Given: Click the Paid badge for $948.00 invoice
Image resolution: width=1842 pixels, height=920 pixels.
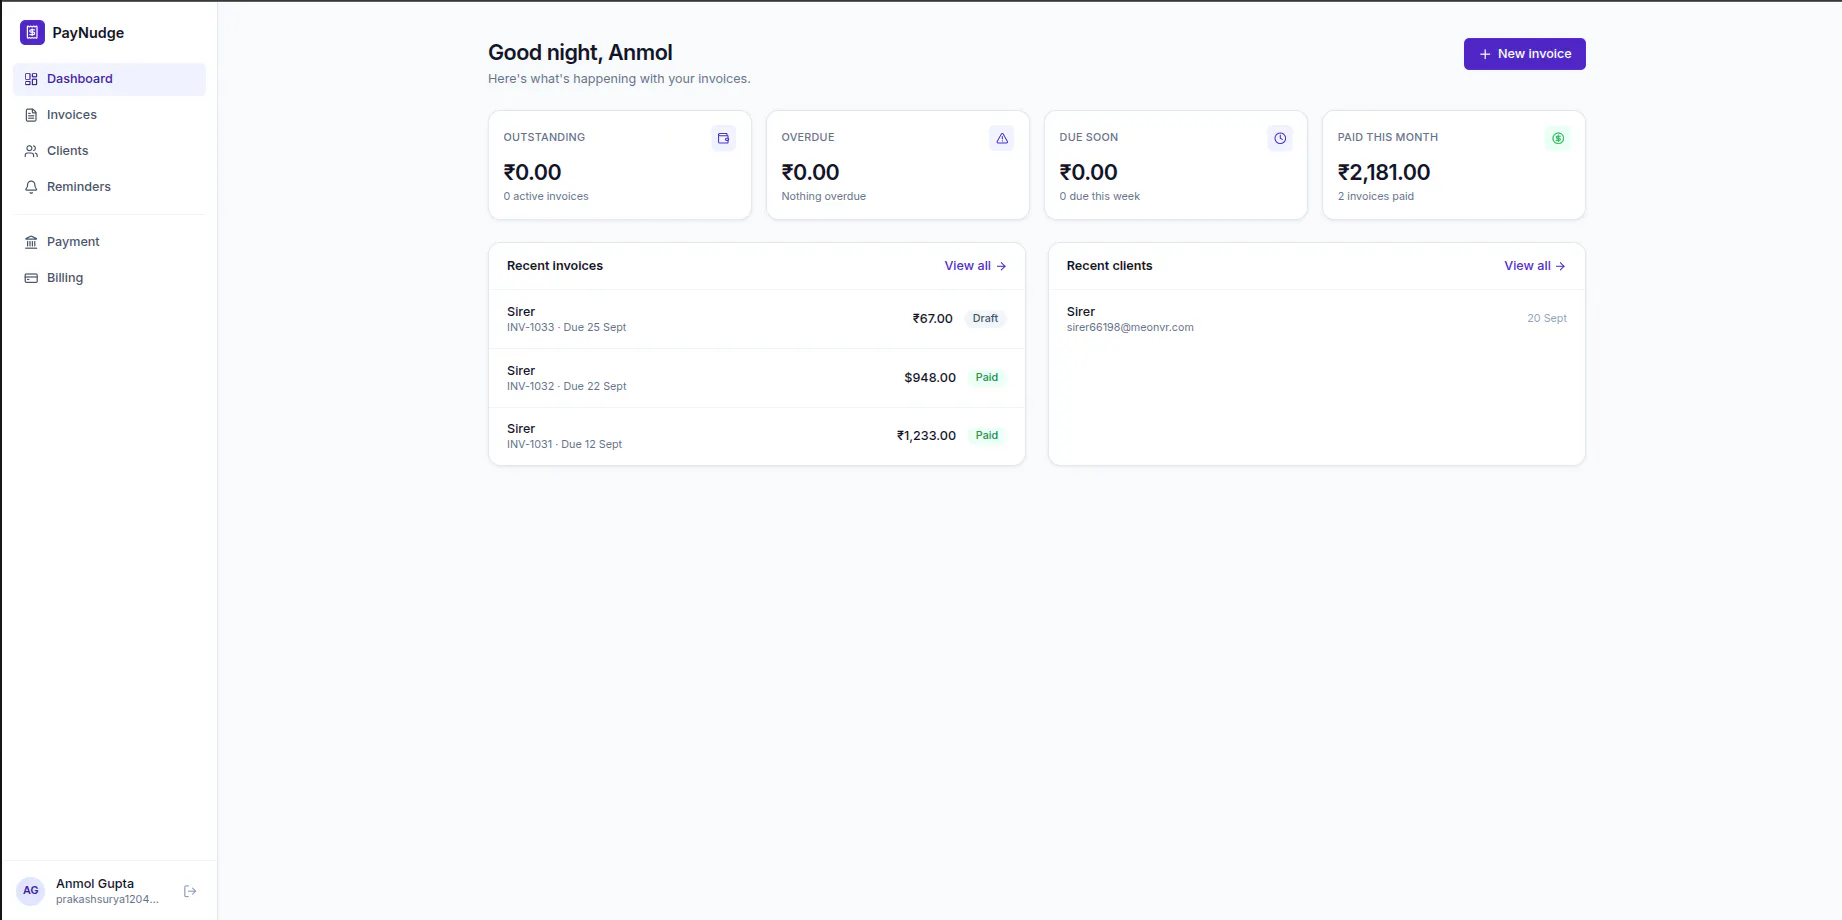Looking at the screenshot, I should pos(986,378).
